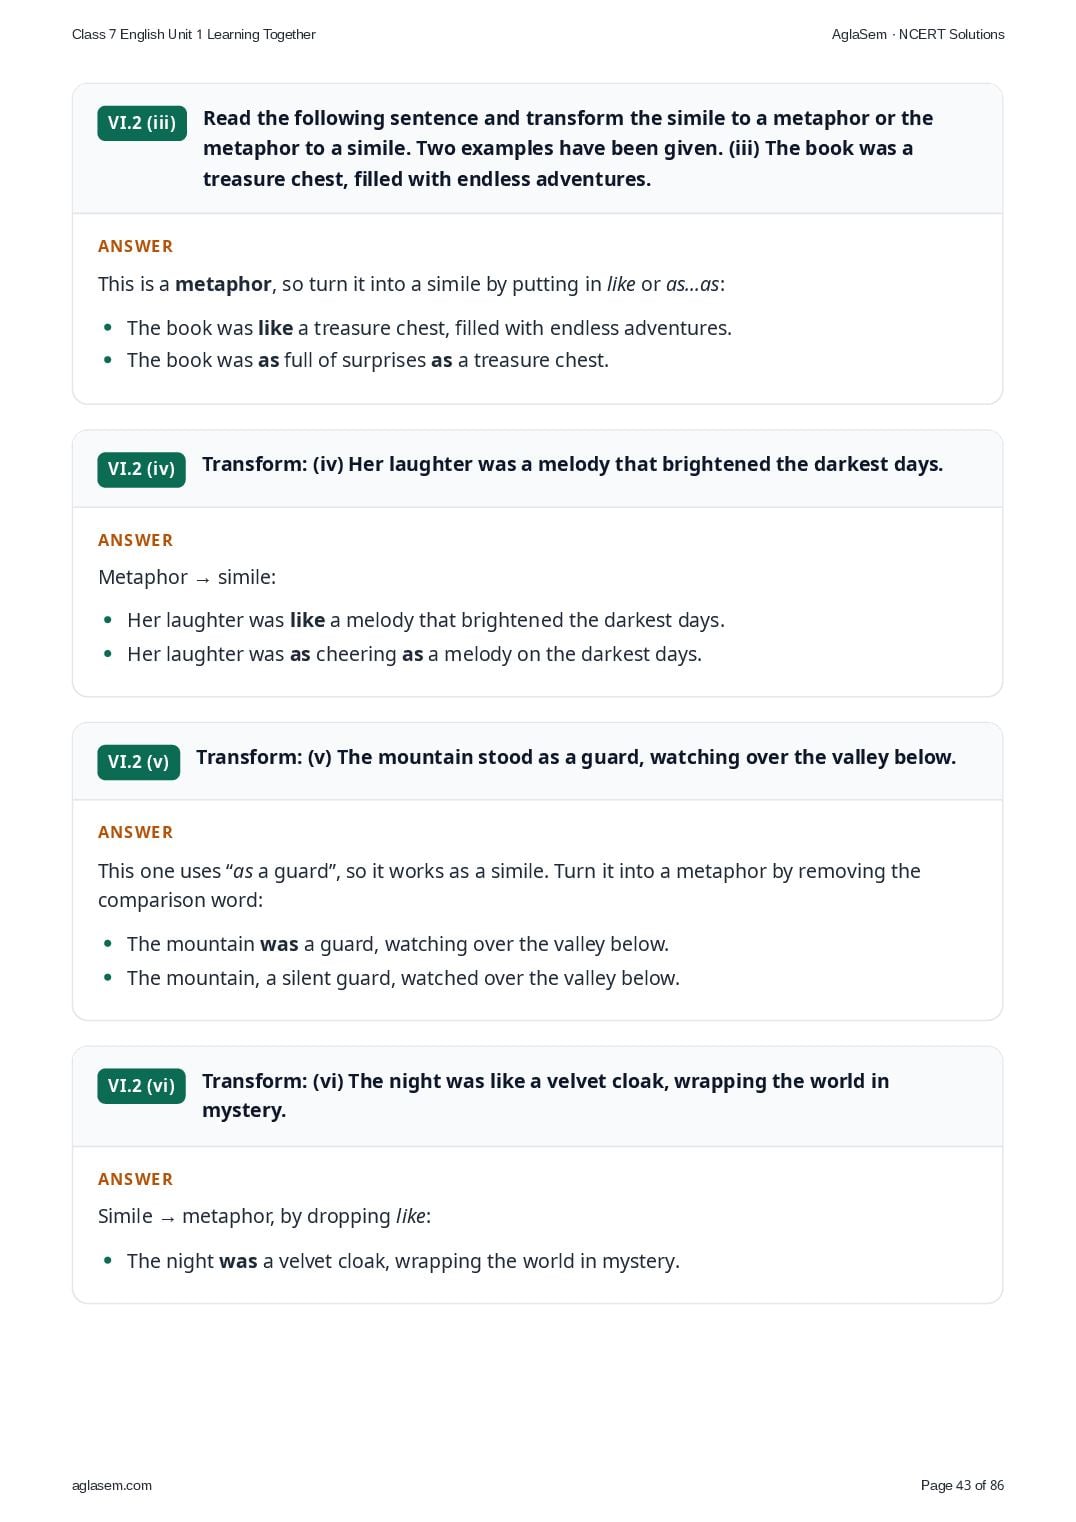The image size is (1076, 1522).
Task: Click the Page 43 of 86 indicator
Action: 962,1486
